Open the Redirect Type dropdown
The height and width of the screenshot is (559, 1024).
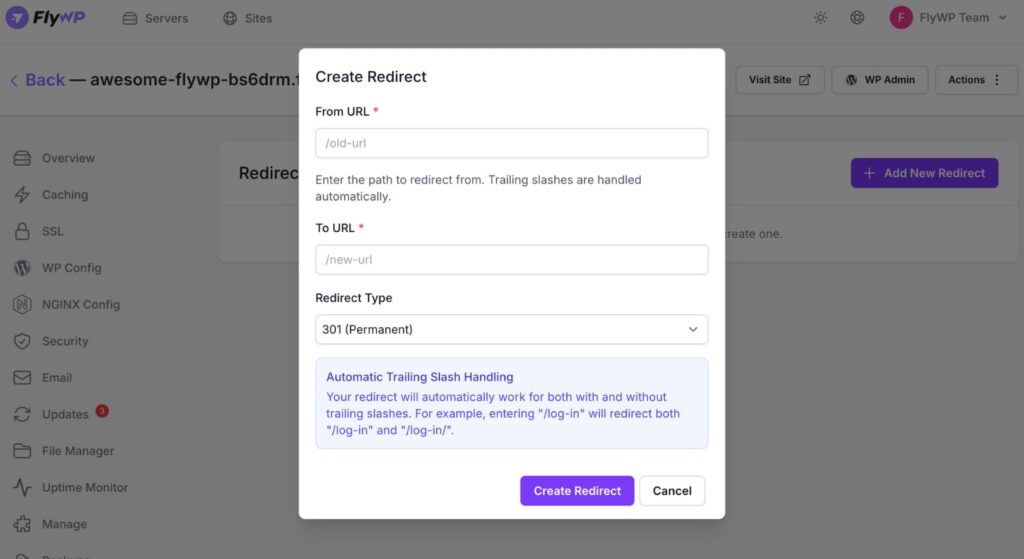tap(511, 329)
